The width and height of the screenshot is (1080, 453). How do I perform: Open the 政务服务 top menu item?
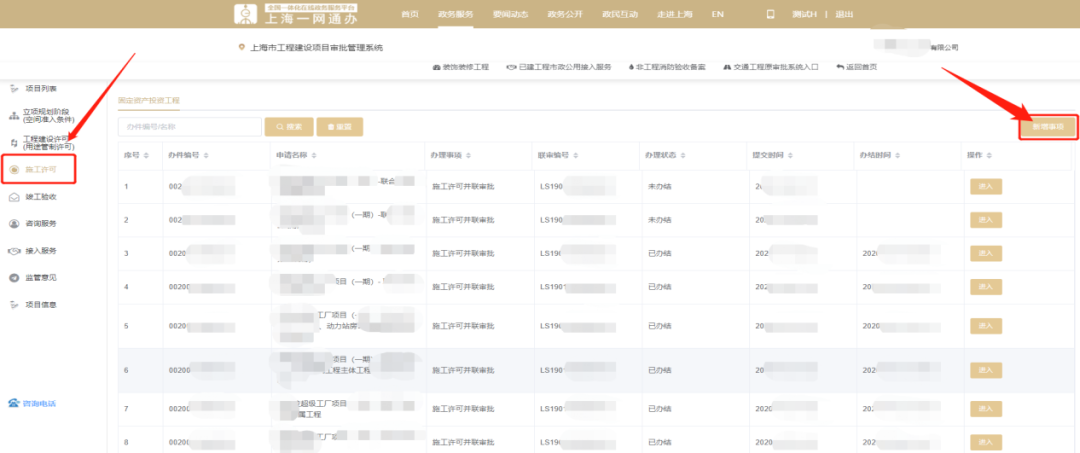456,14
